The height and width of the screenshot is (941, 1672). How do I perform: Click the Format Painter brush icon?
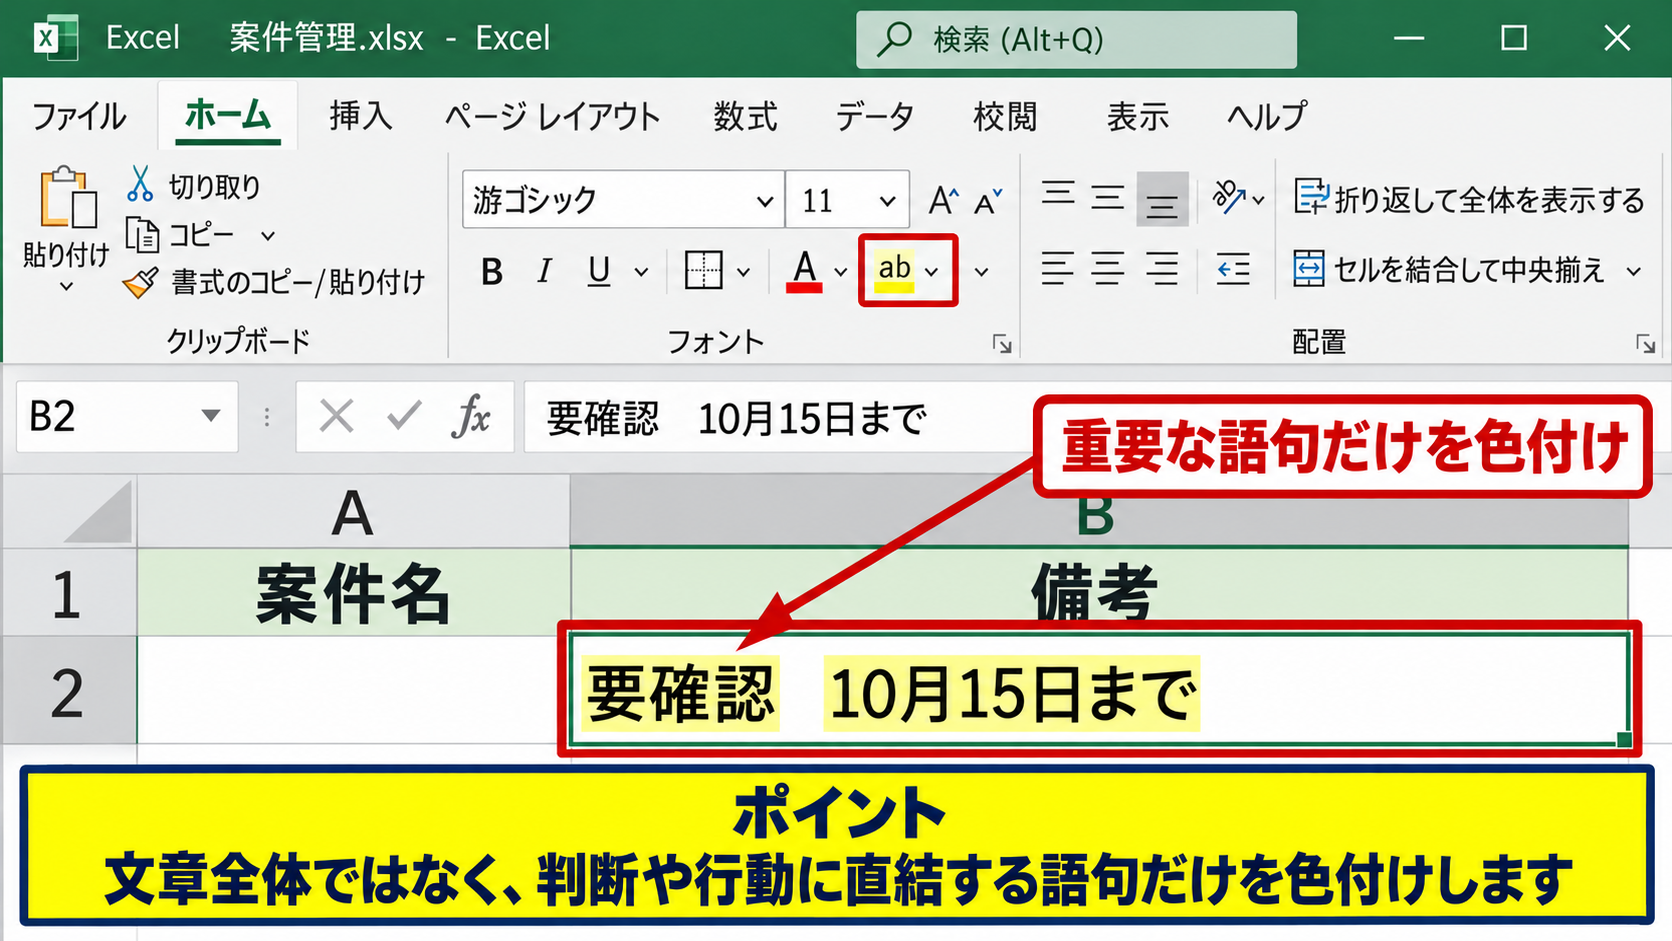(x=141, y=283)
